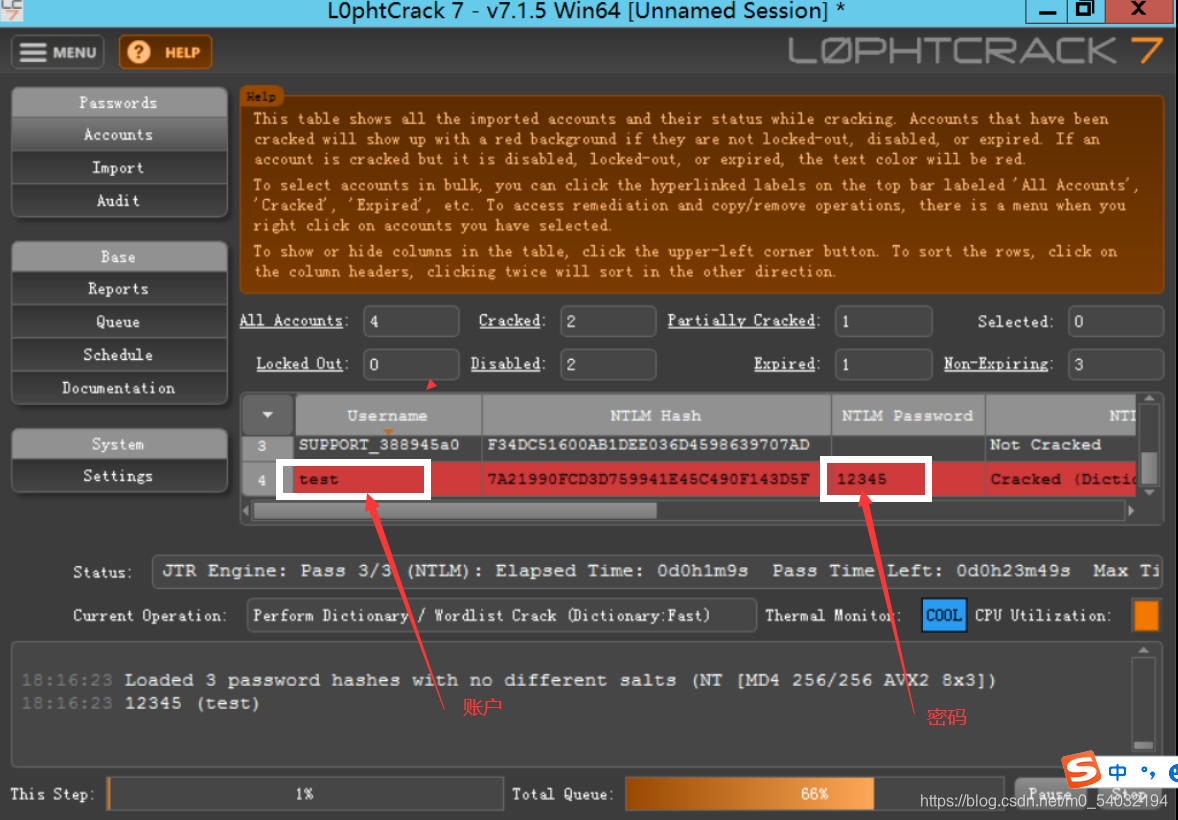Click hash F34DC51600AB1DEE036D4598639707AD

648,445
